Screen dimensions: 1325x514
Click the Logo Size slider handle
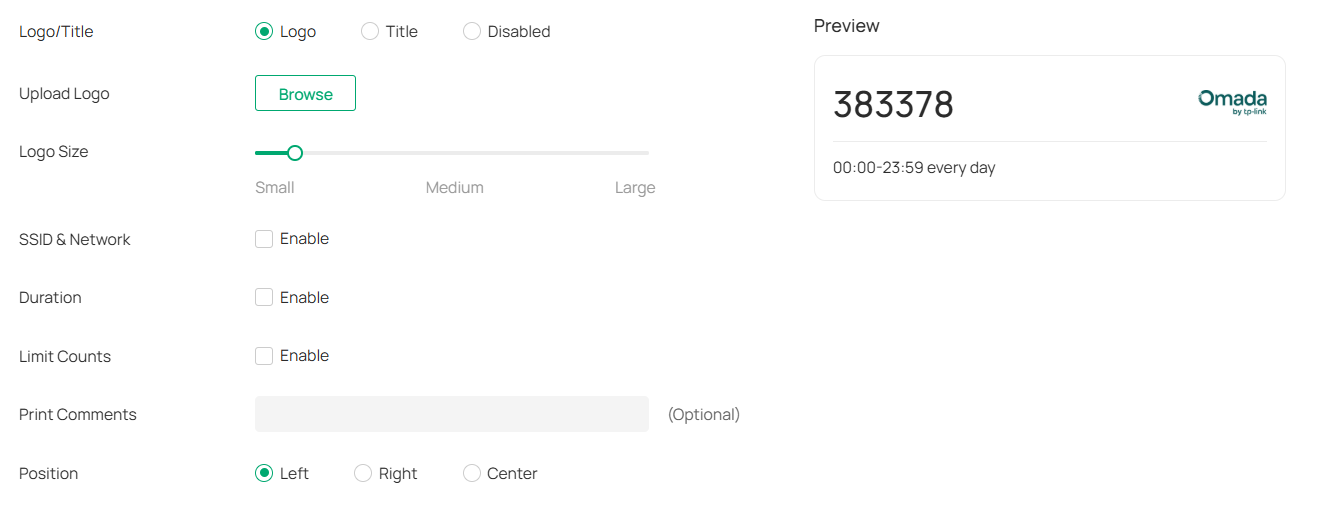coord(295,153)
